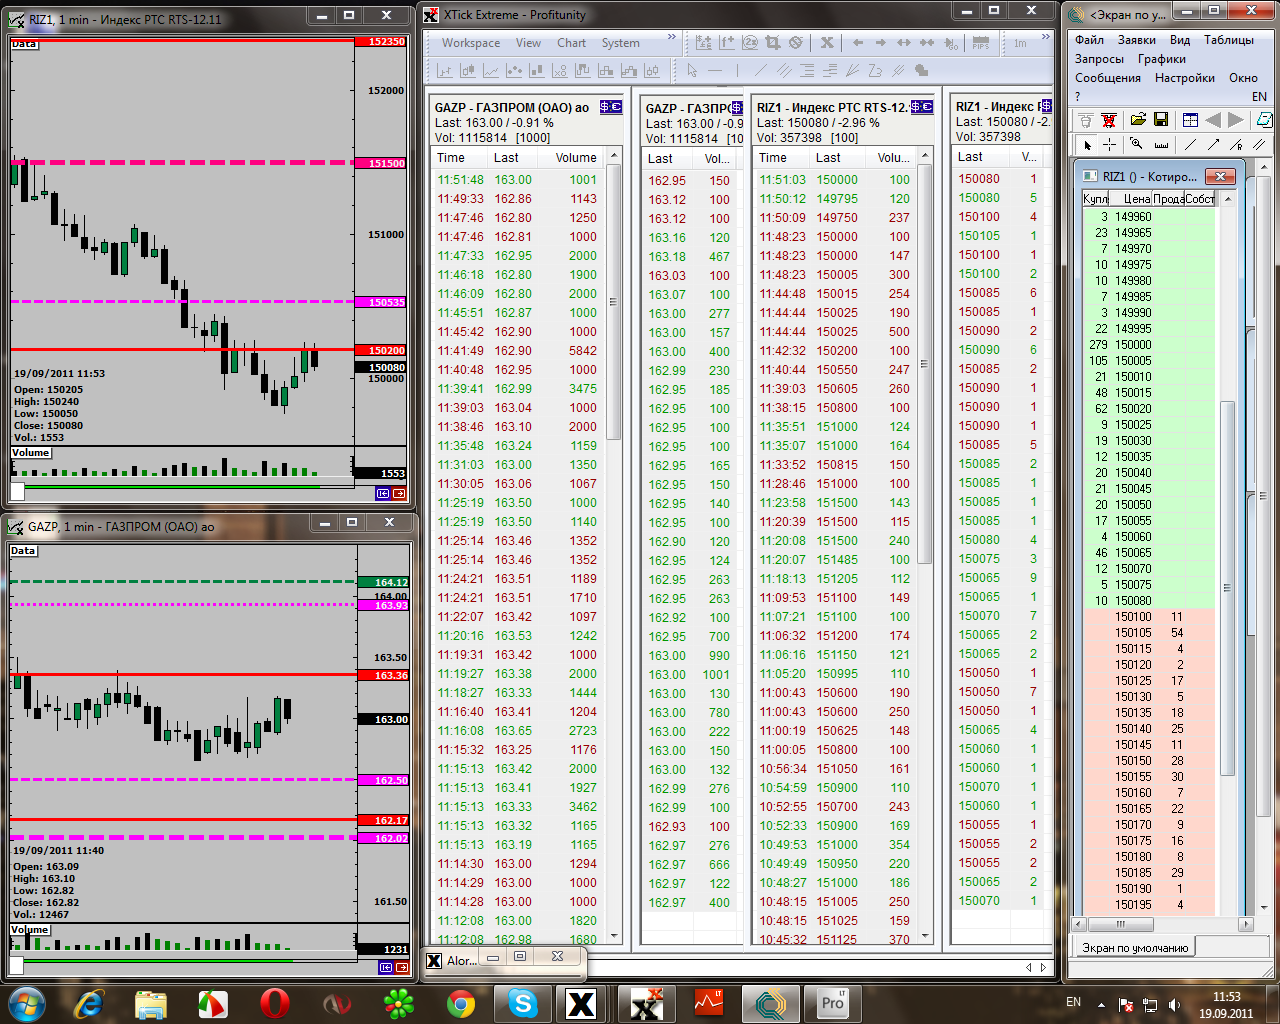The width and height of the screenshot is (1280, 1024).
Task: Select the Fibonacci retracement lines tool
Action: [806, 71]
